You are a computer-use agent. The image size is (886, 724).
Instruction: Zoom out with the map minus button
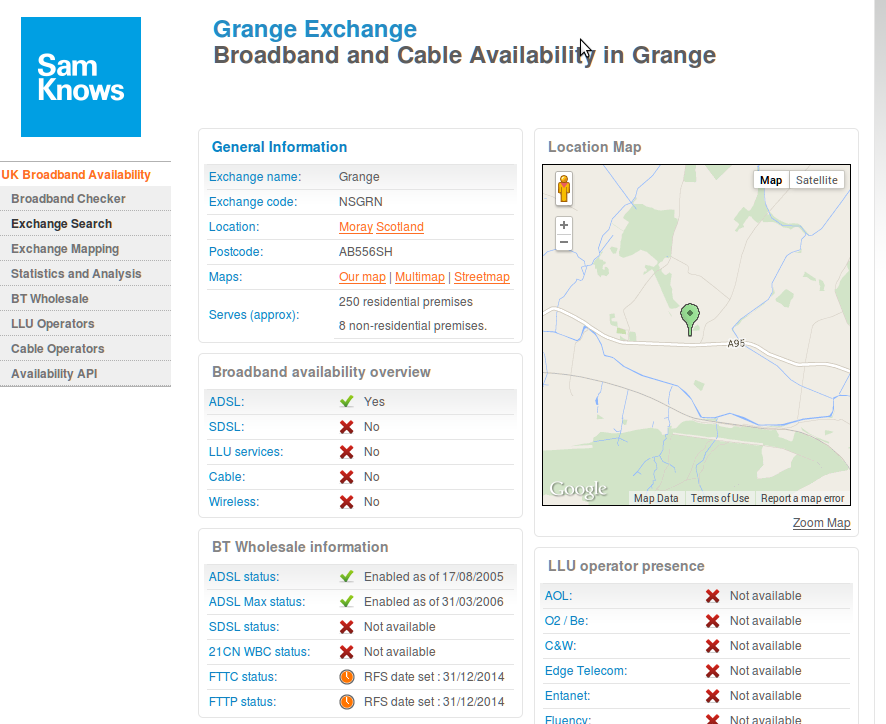[563, 242]
